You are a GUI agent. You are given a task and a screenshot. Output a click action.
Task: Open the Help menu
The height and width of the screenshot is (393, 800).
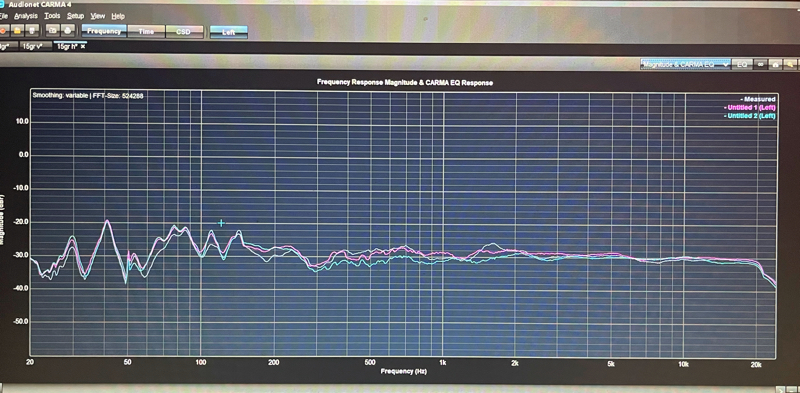(118, 16)
